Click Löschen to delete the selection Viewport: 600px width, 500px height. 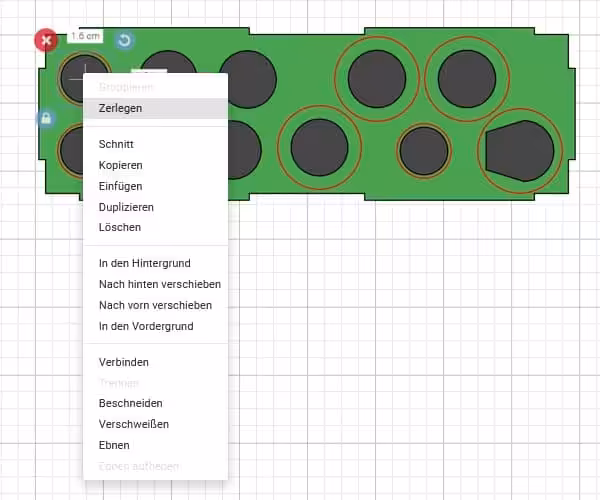click(120, 227)
